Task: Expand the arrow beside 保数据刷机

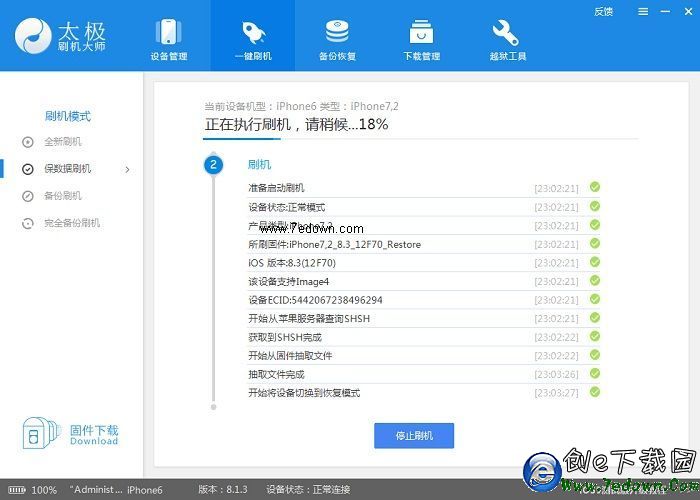Action: click(x=127, y=169)
